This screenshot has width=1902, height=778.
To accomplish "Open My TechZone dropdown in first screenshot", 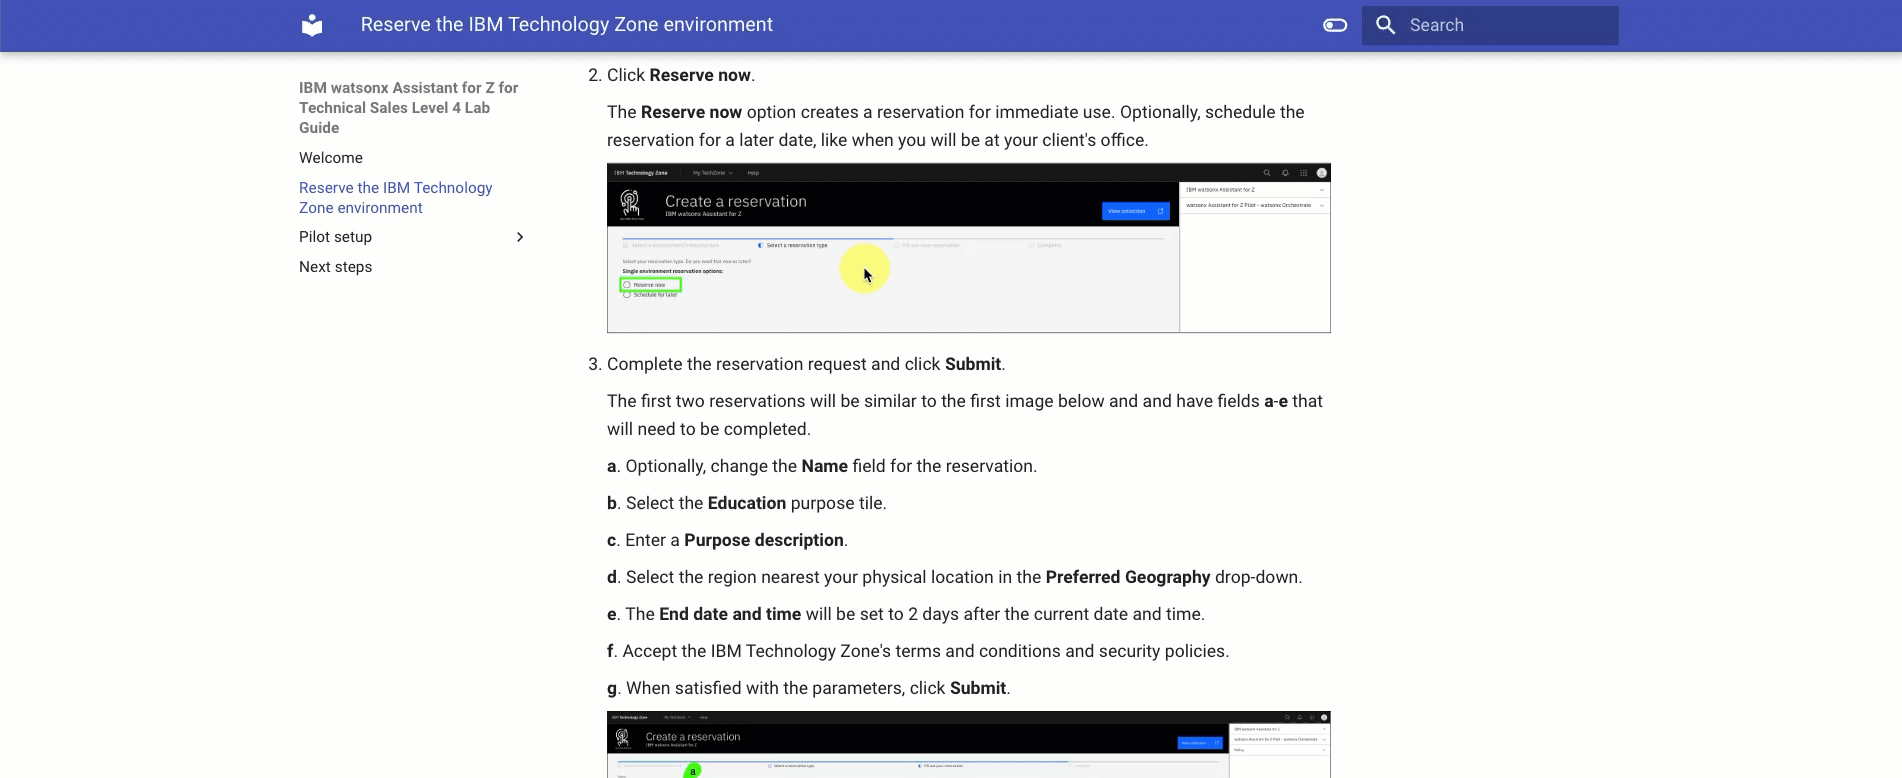I will point(712,173).
